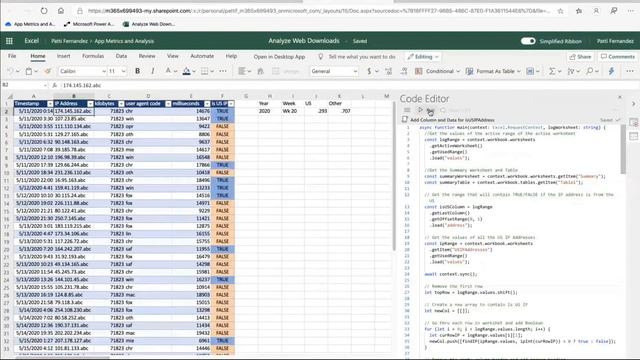Open the Help tab

[x=231, y=56]
